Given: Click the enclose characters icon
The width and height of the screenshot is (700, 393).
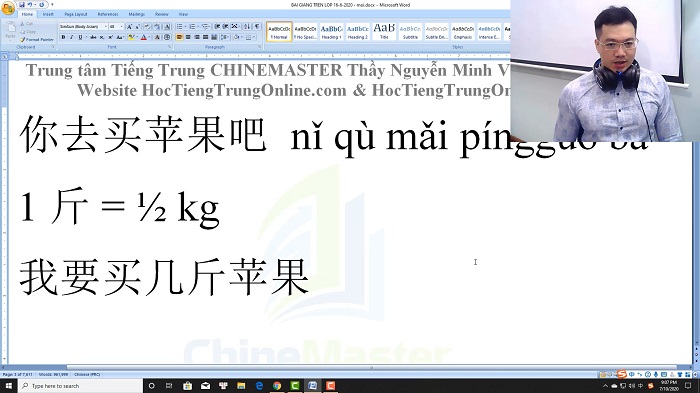Looking at the screenshot, I should coord(167,37).
